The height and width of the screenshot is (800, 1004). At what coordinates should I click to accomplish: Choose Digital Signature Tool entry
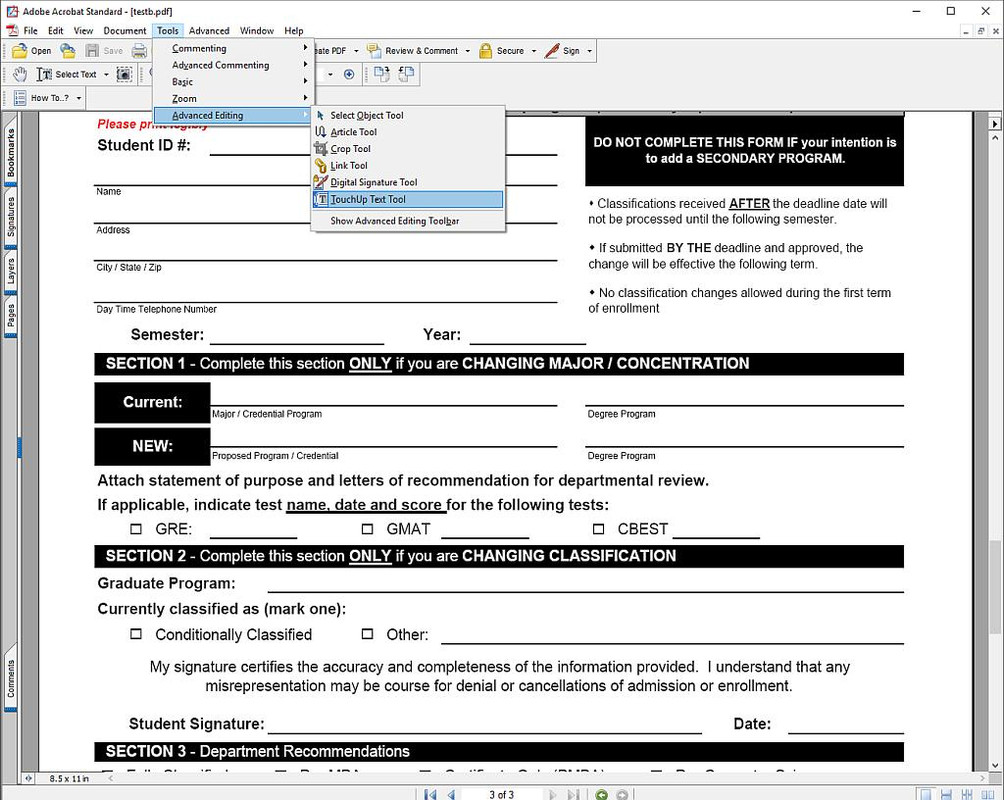click(408, 182)
